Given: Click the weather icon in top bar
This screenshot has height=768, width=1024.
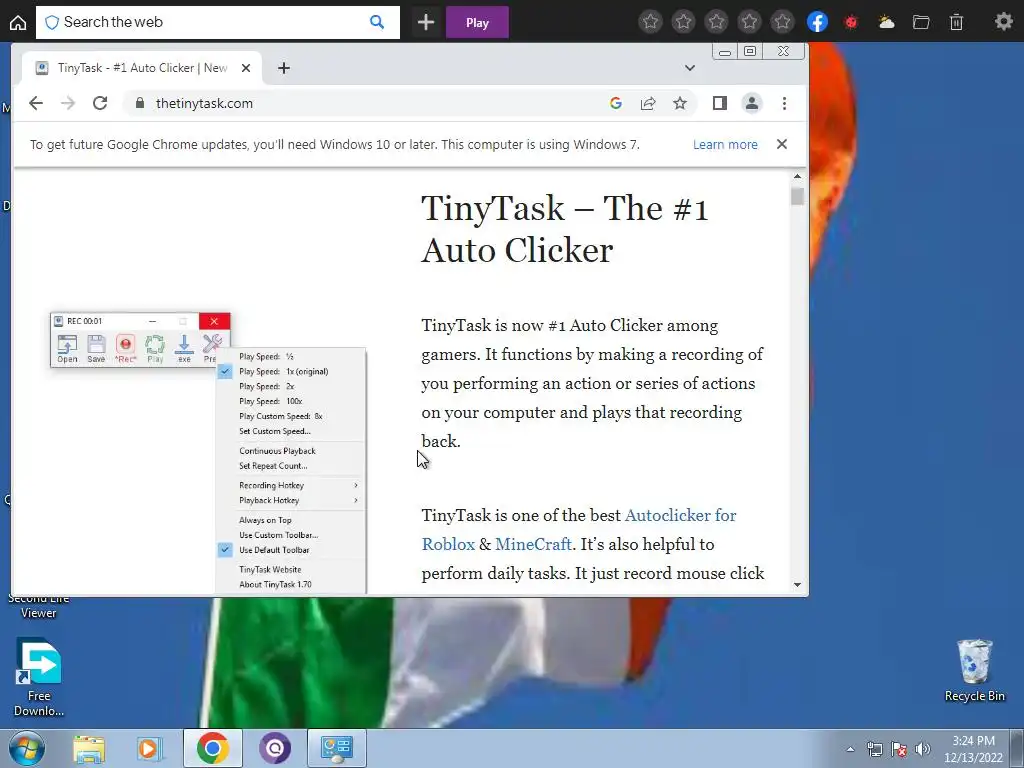Looking at the screenshot, I should click(886, 22).
